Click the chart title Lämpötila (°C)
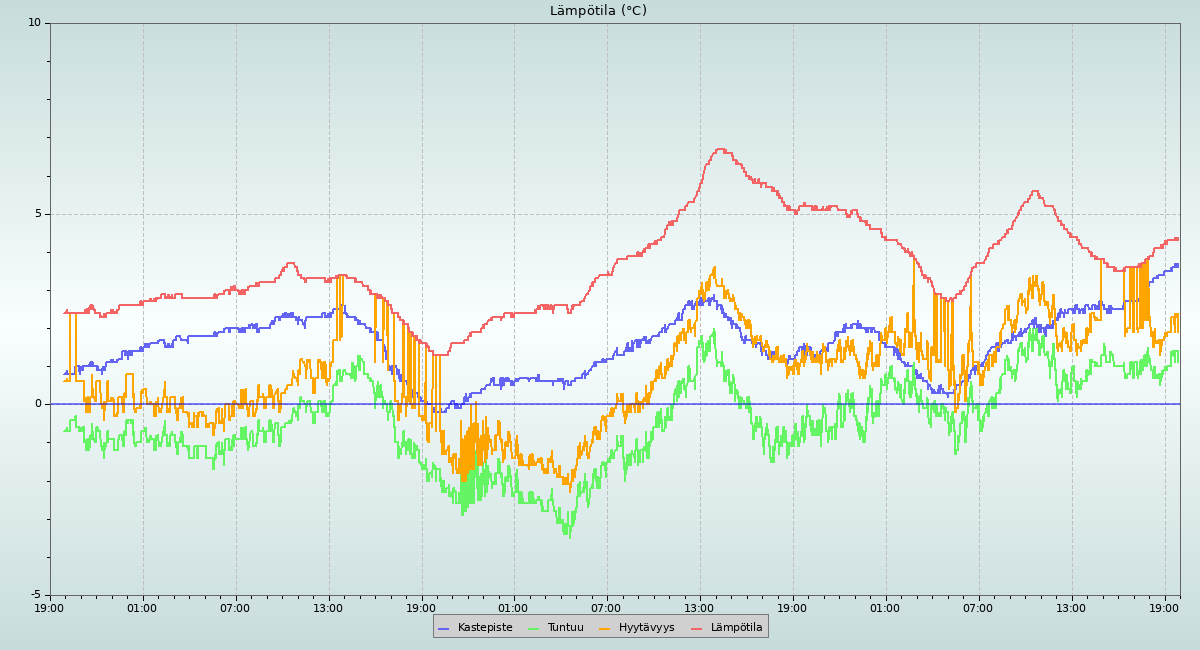 [598, 11]
